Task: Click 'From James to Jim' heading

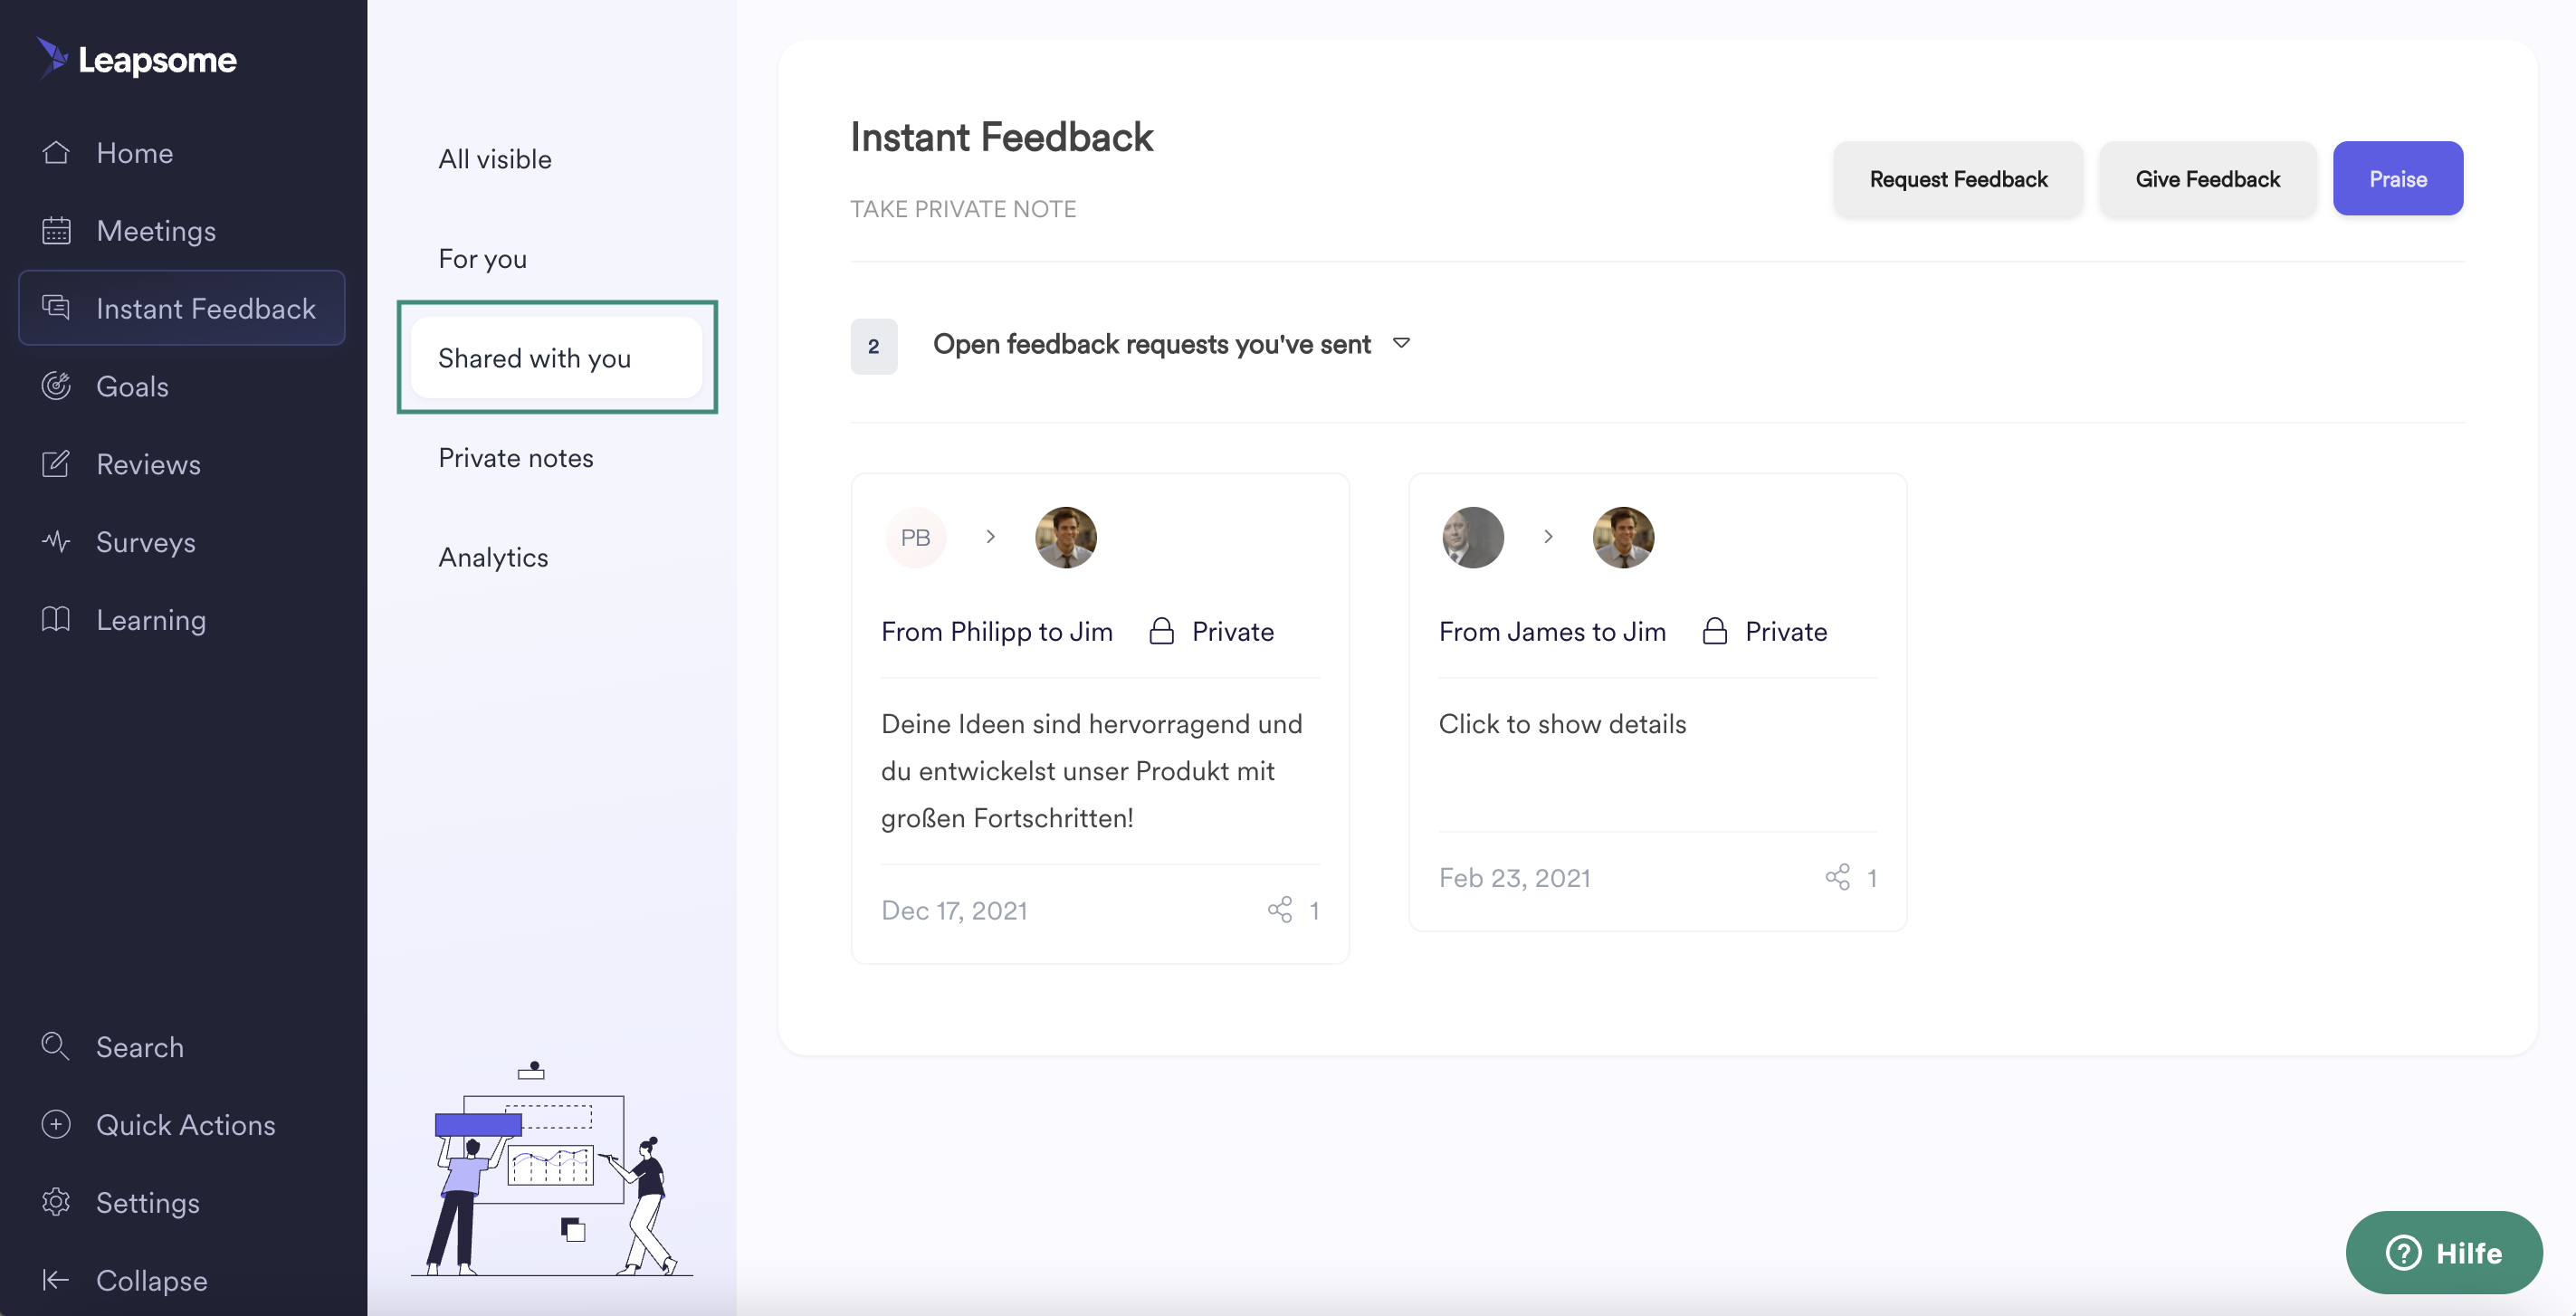Action: (1552, 631)
